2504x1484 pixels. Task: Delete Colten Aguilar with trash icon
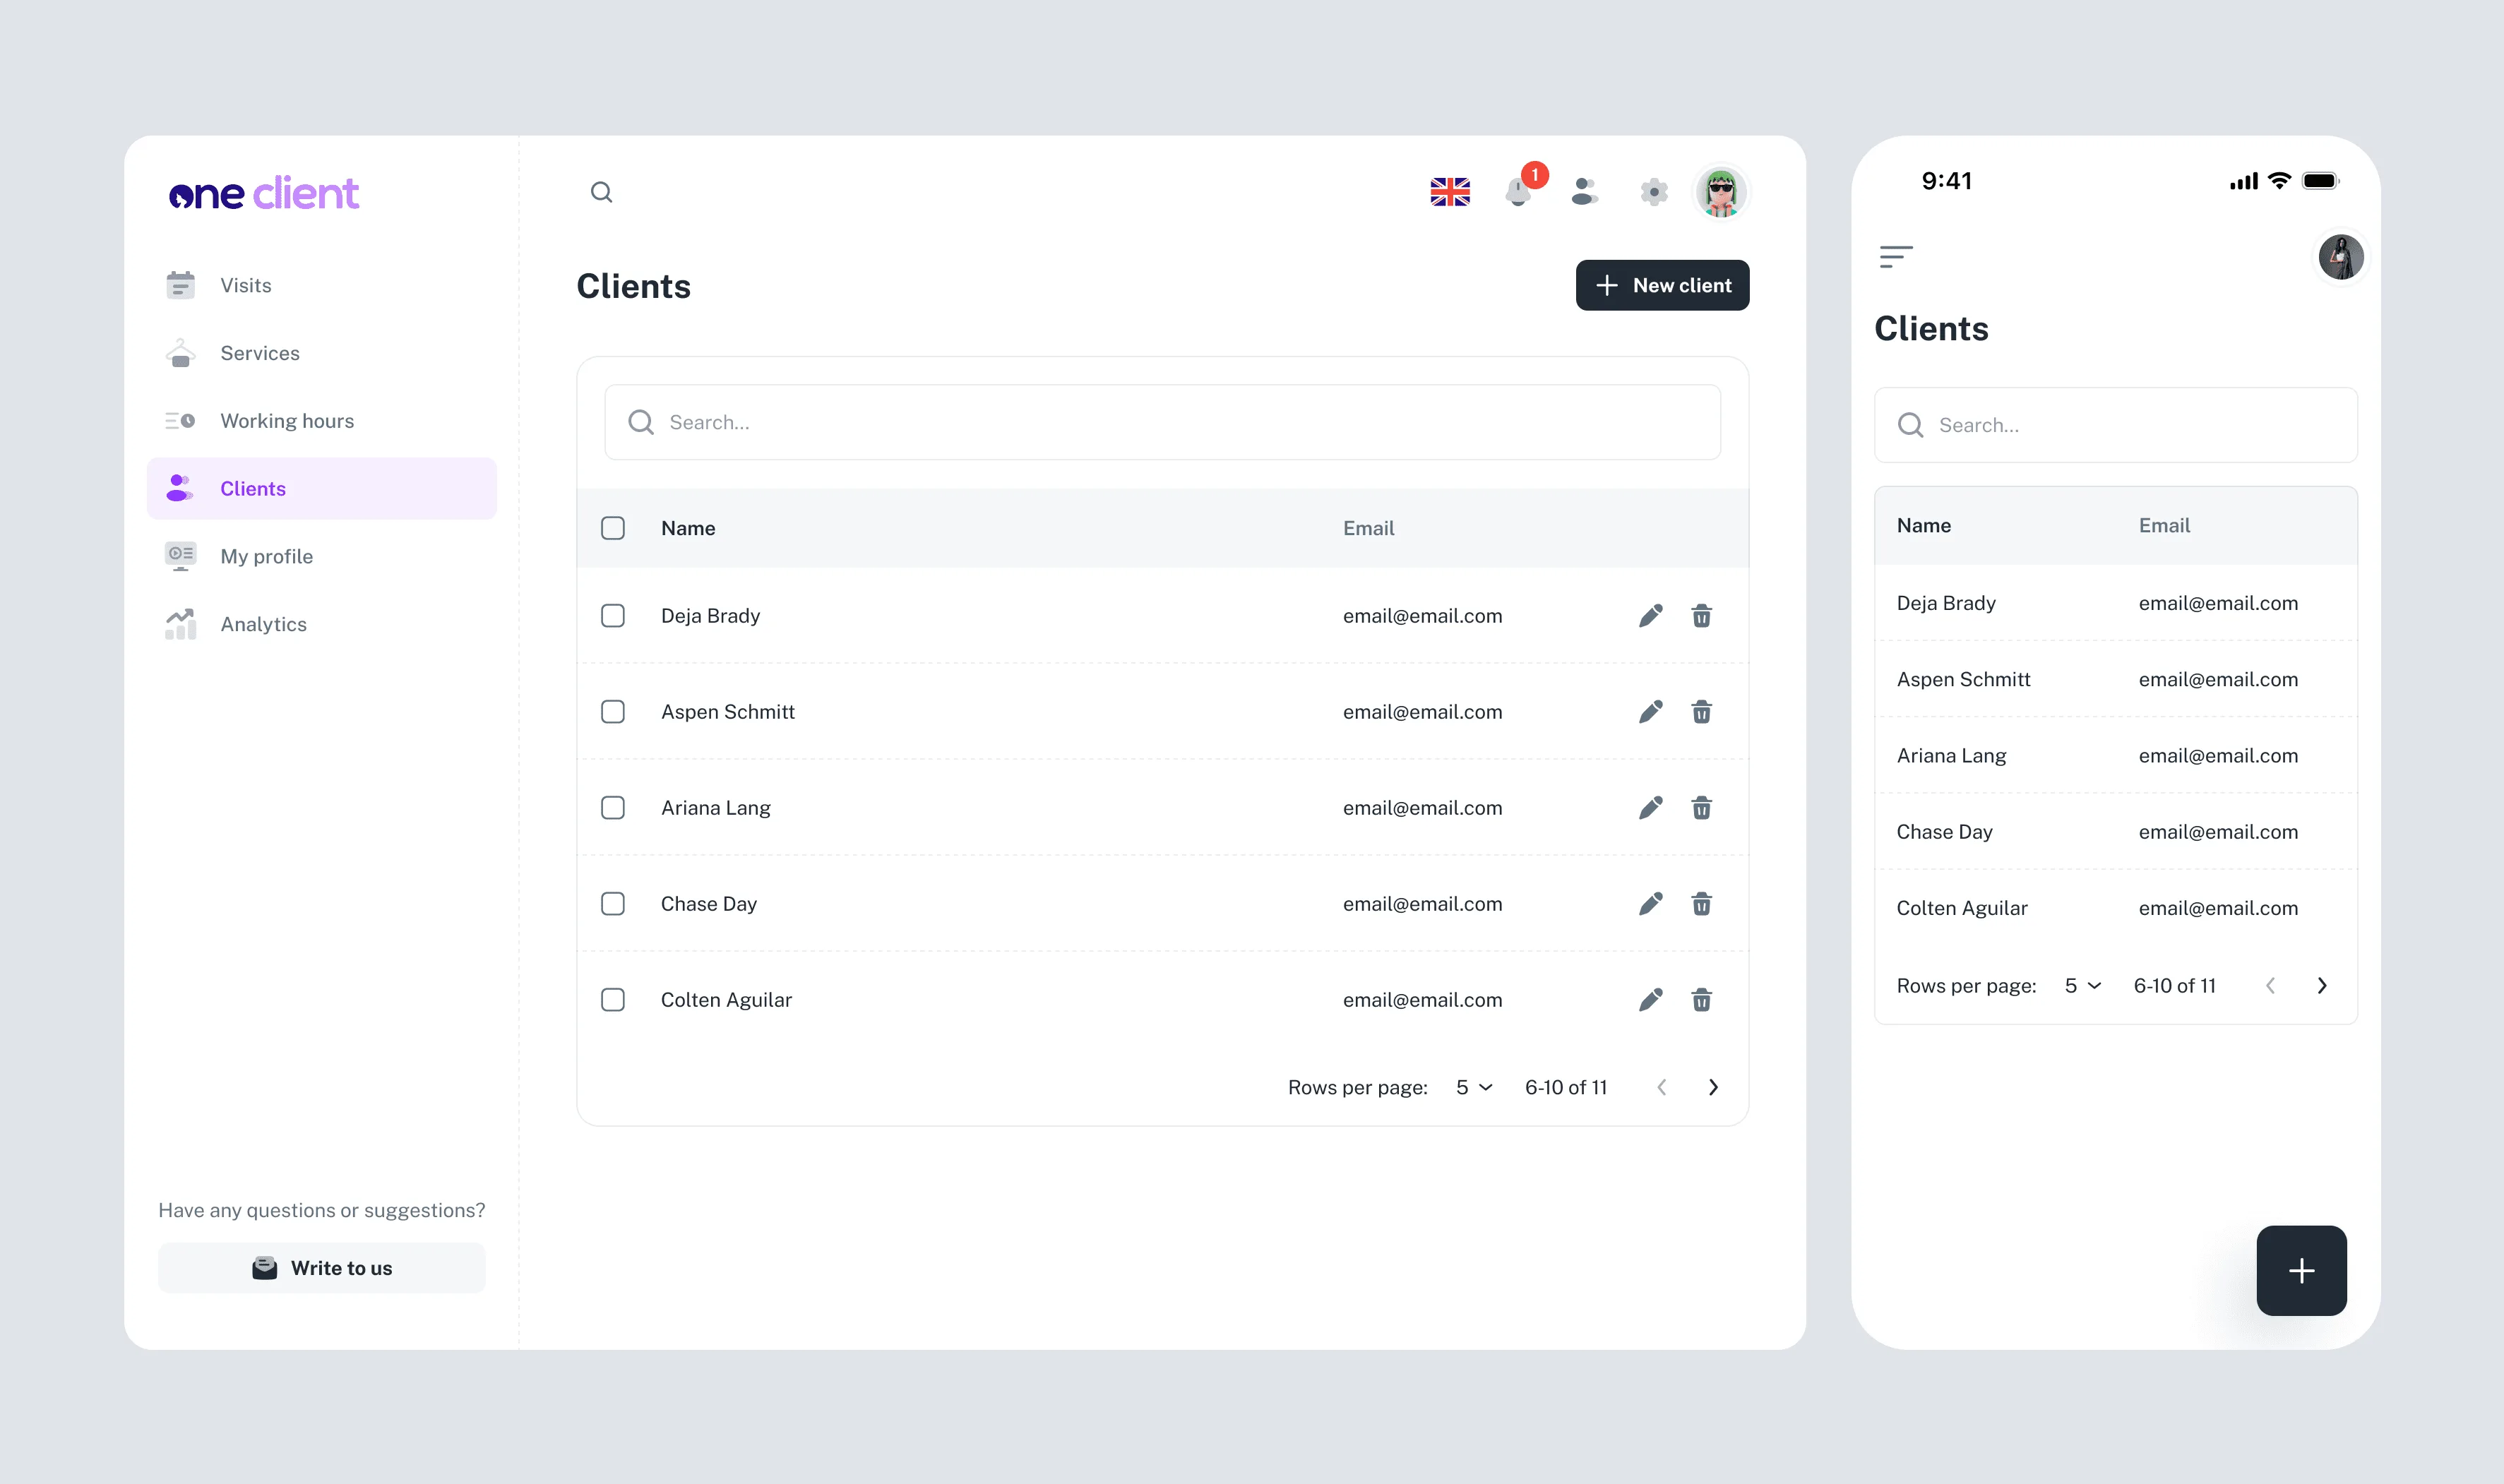[x=1702, y=999]
